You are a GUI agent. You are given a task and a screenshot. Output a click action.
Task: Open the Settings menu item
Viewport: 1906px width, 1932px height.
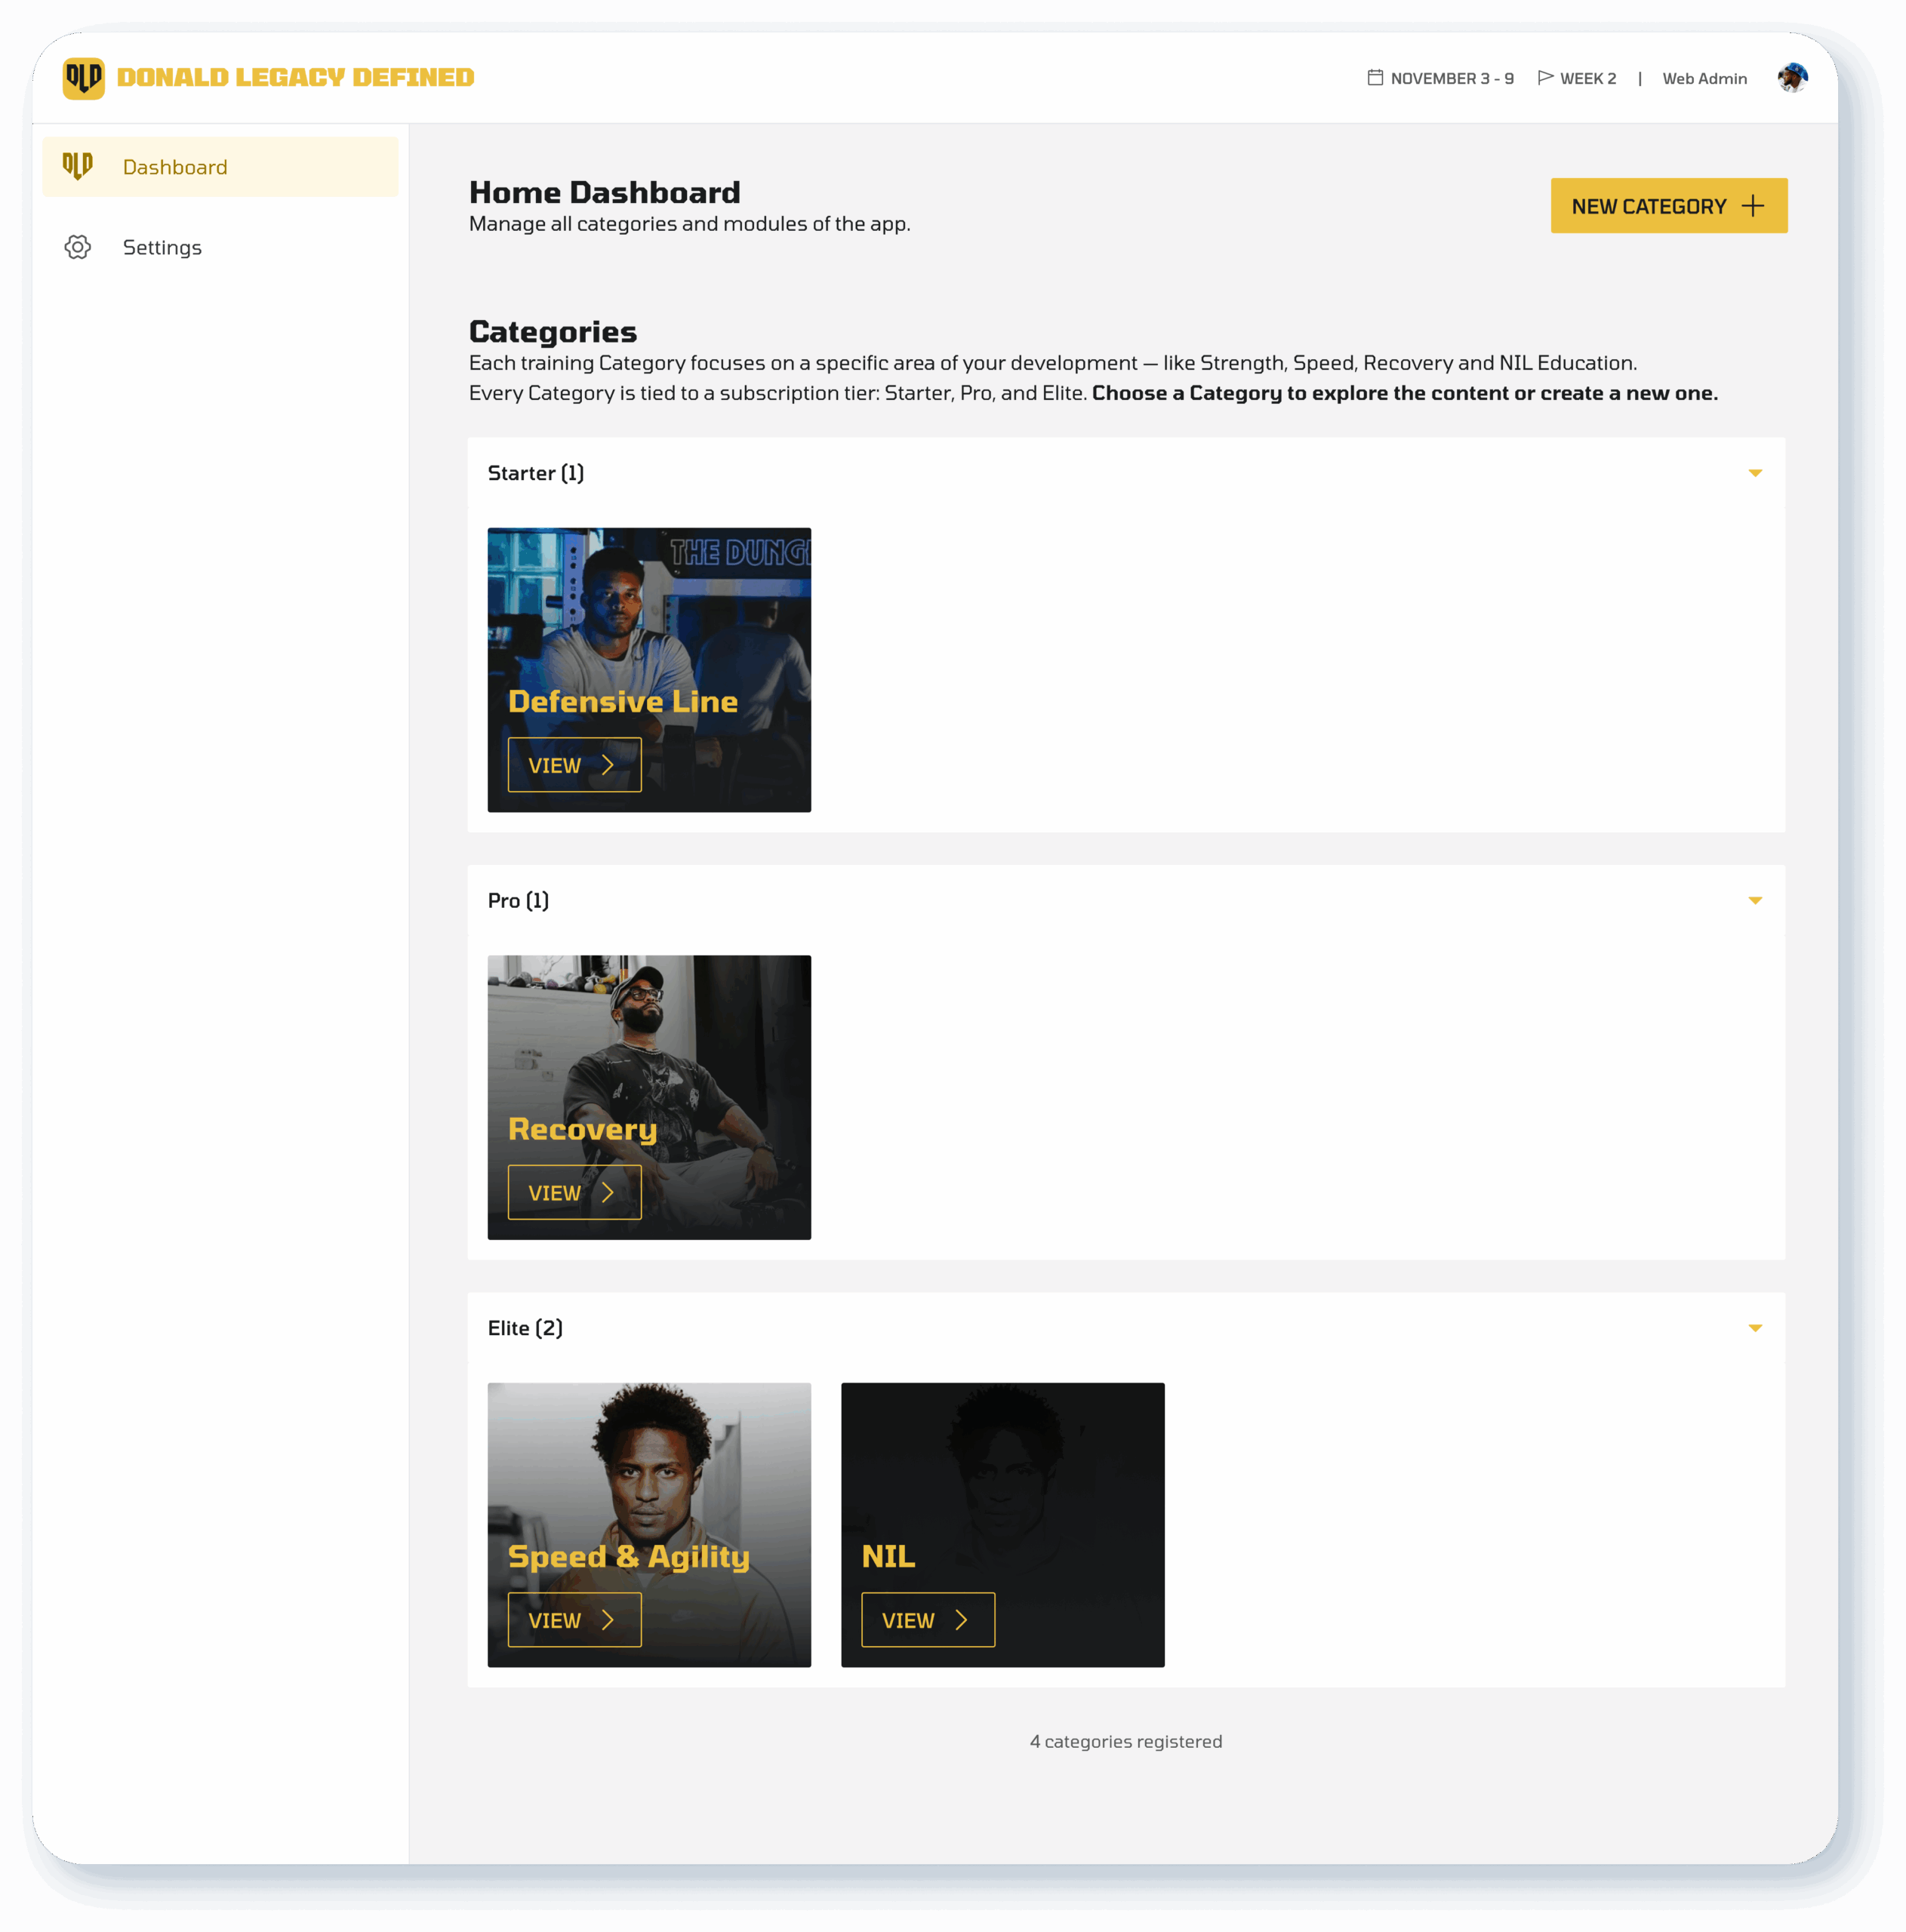point(162,247)
